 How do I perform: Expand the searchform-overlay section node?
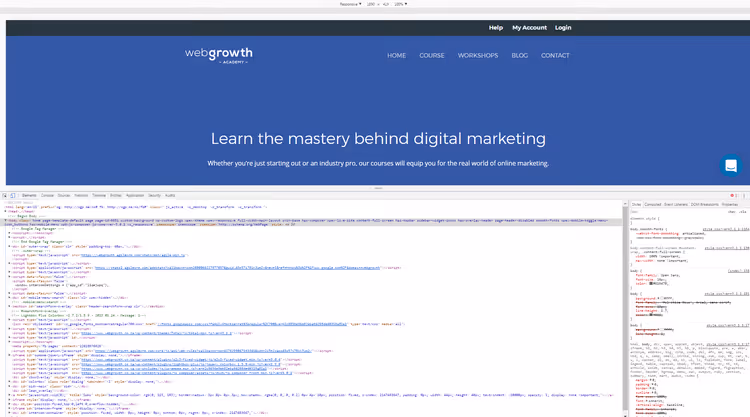point(9,307)
